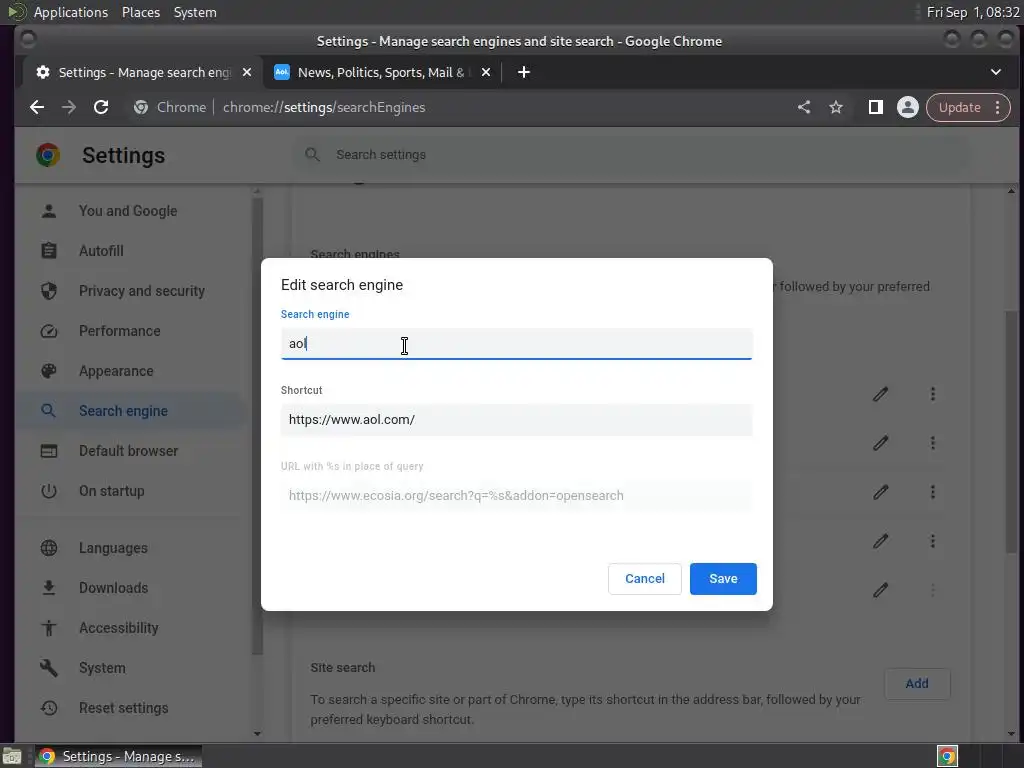Image resolution: width=1024 pixels, height=768 pixels.
Task: Click fourth search engine three-dot menu
Action: point(933,541)
